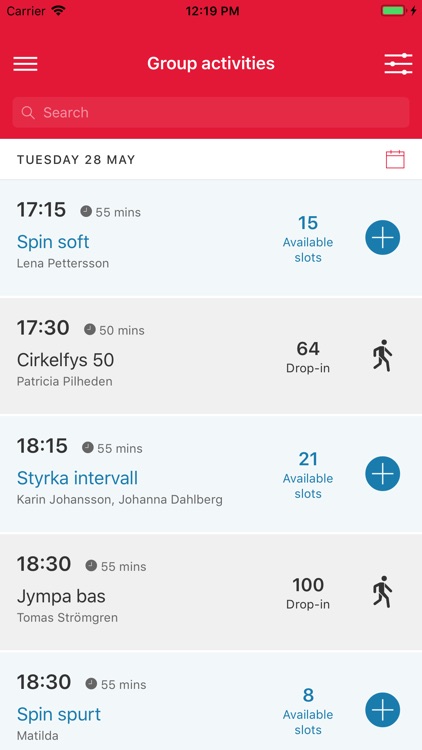
Task: Open the filter settings sliders icon
Action: click(x=398, y=64)
